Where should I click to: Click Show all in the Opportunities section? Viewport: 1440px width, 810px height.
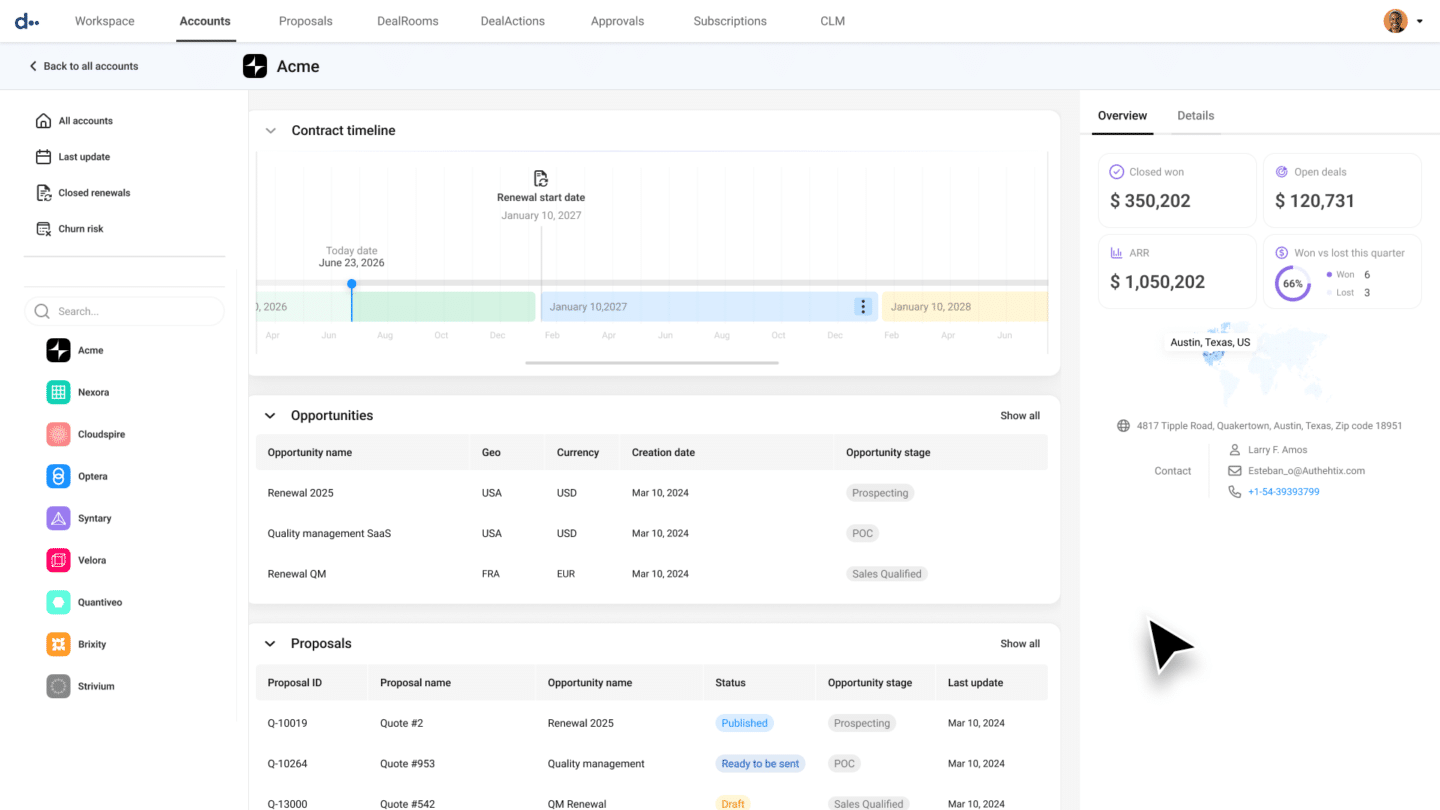coord(1019,415)
